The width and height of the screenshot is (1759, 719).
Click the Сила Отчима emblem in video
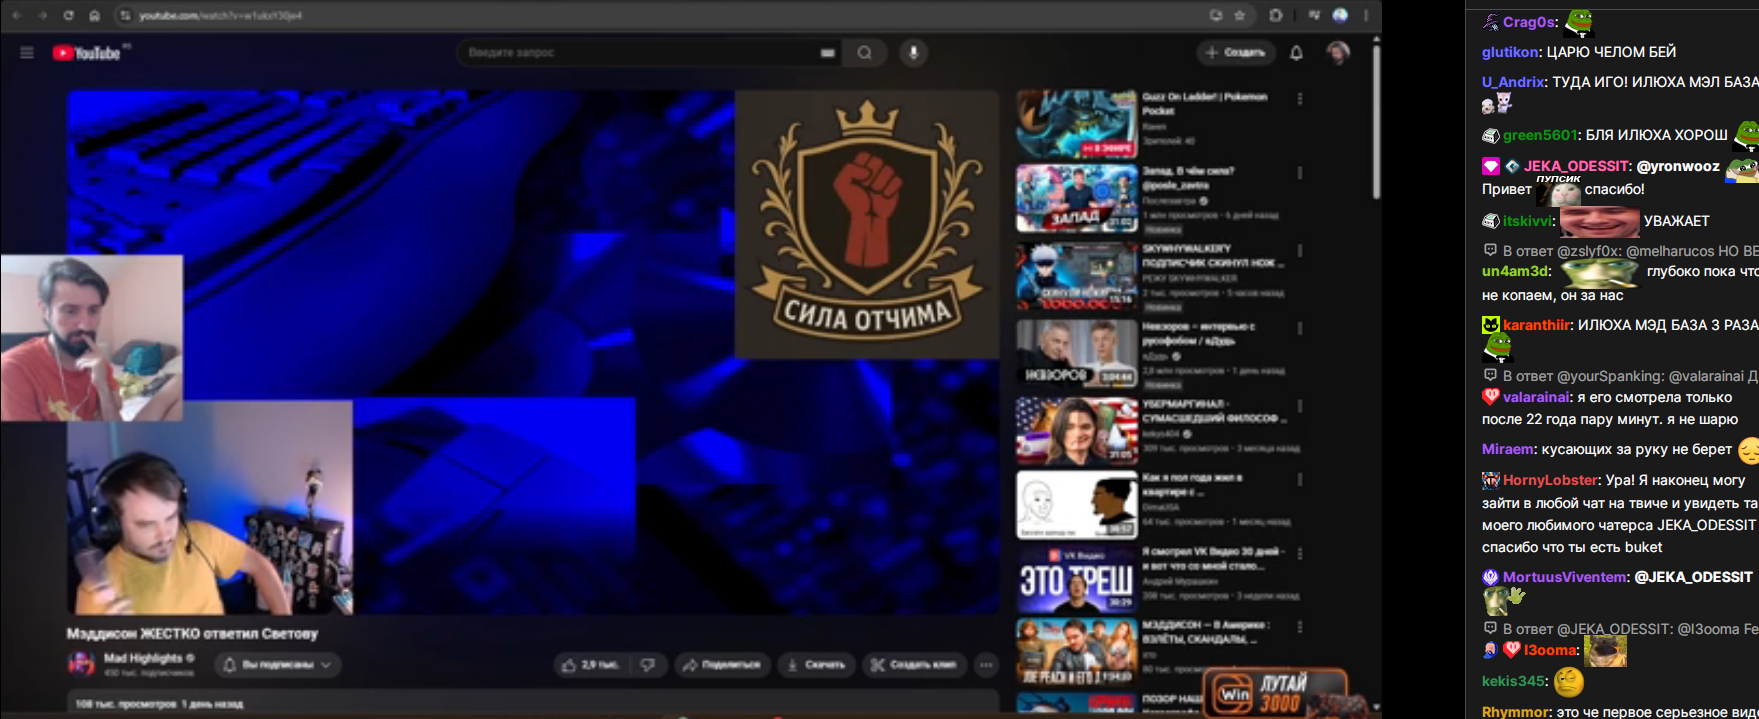coord(867,224)
